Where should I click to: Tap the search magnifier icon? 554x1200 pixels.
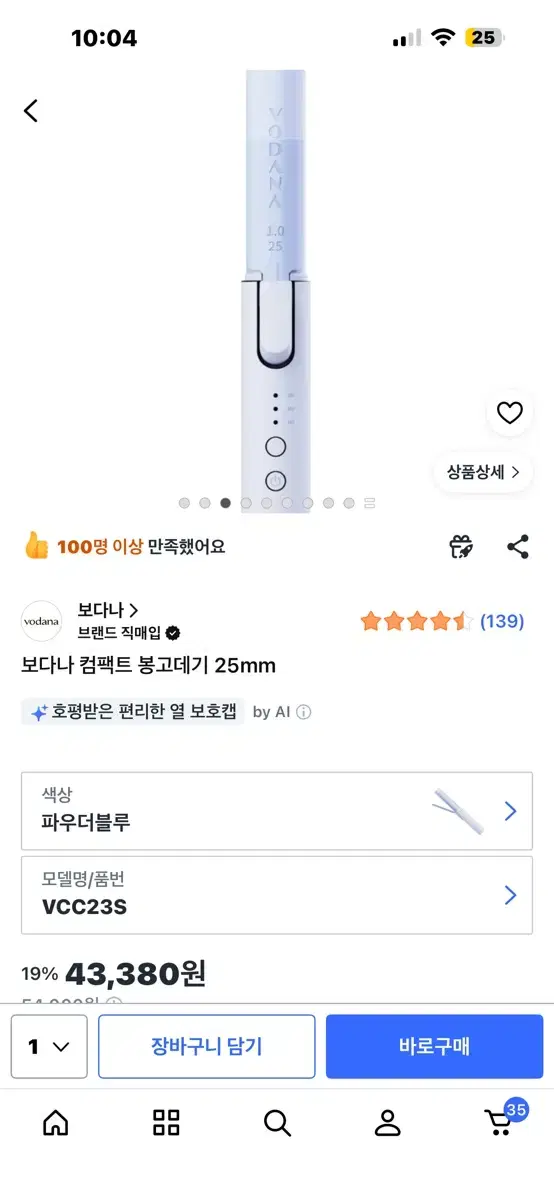tap(277, 1122)
